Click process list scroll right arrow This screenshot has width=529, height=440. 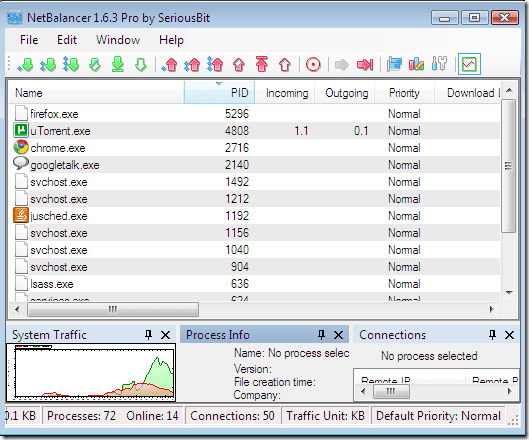coord(492,309)
